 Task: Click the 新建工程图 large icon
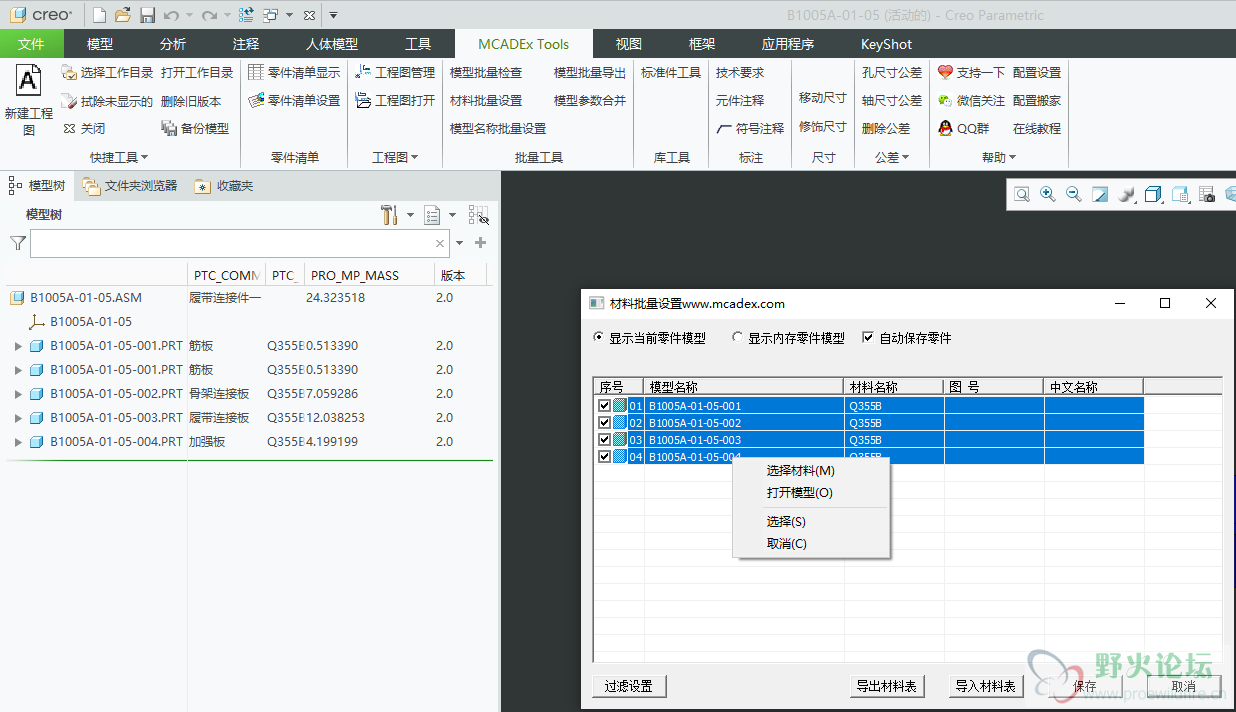coord(29,100)
